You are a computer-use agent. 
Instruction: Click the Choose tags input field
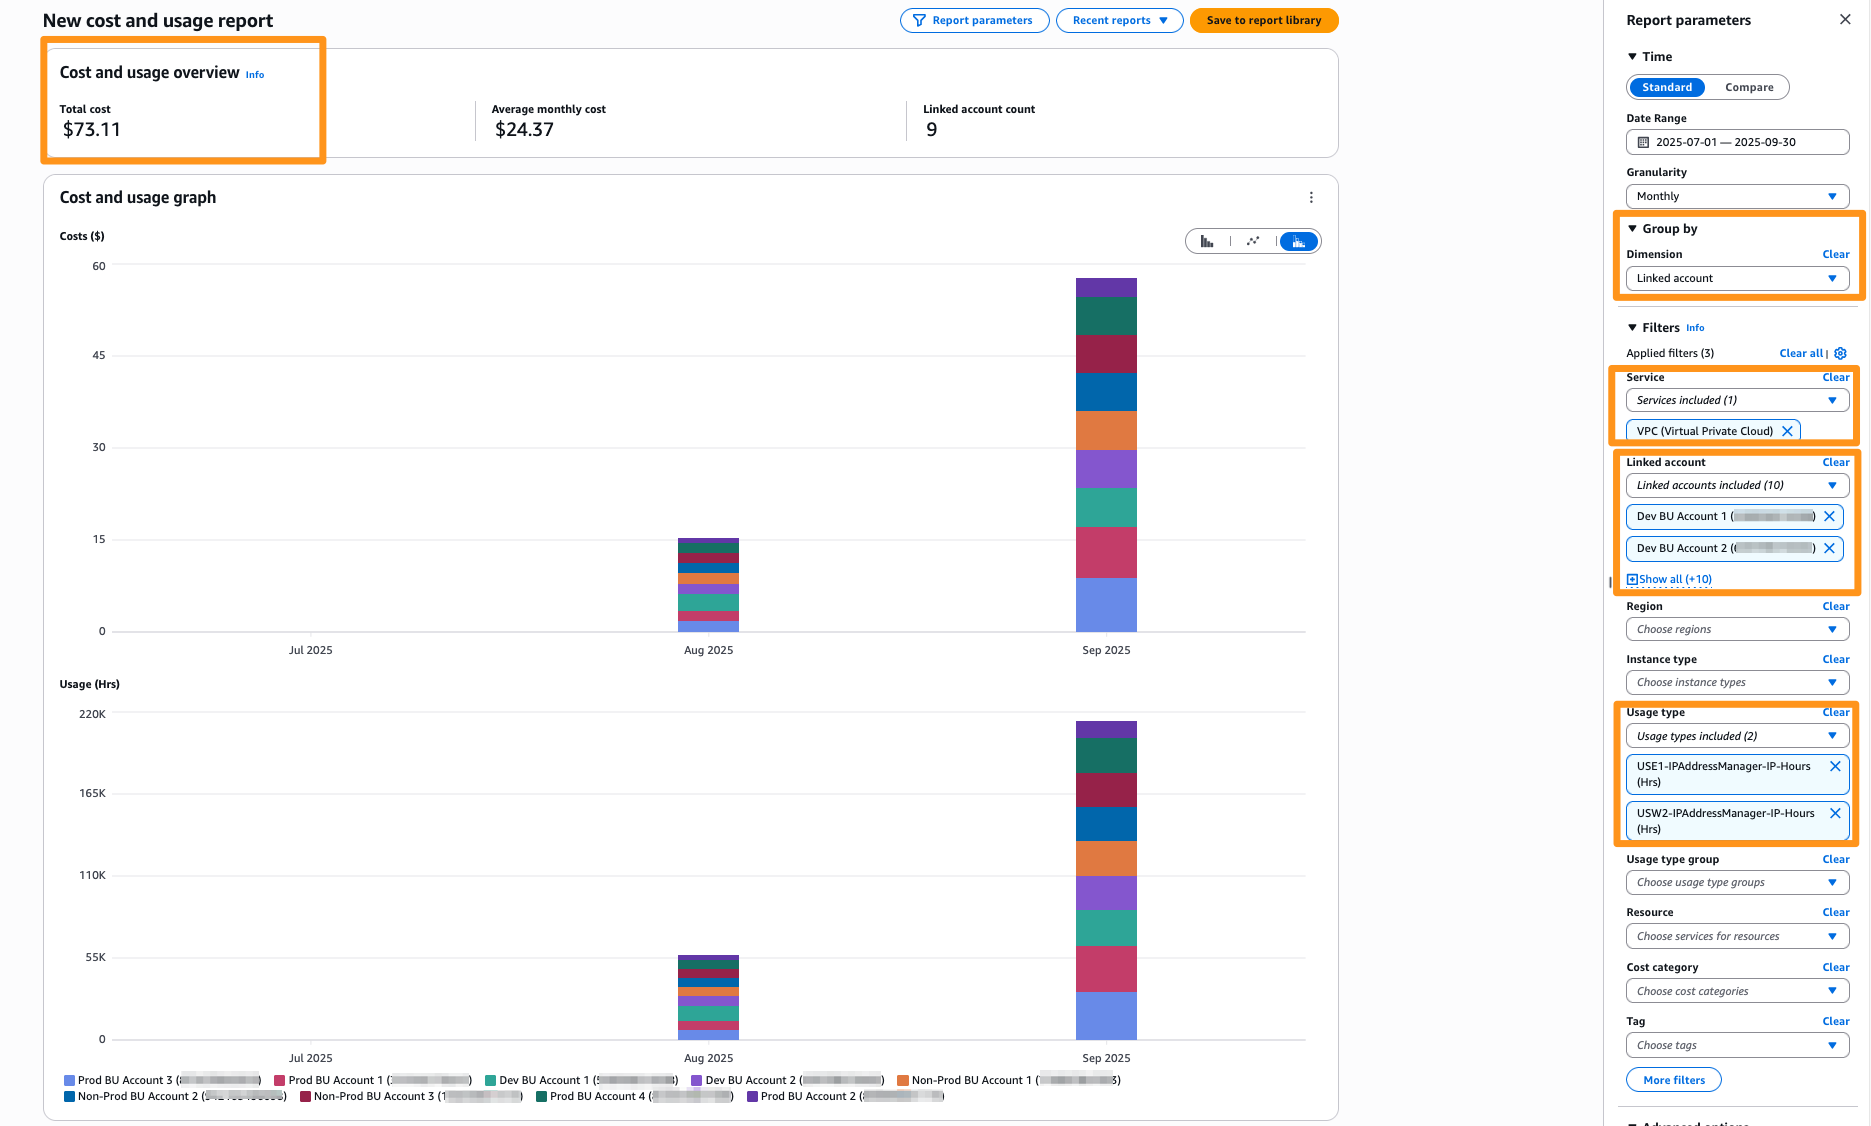coord(1737,1044)
